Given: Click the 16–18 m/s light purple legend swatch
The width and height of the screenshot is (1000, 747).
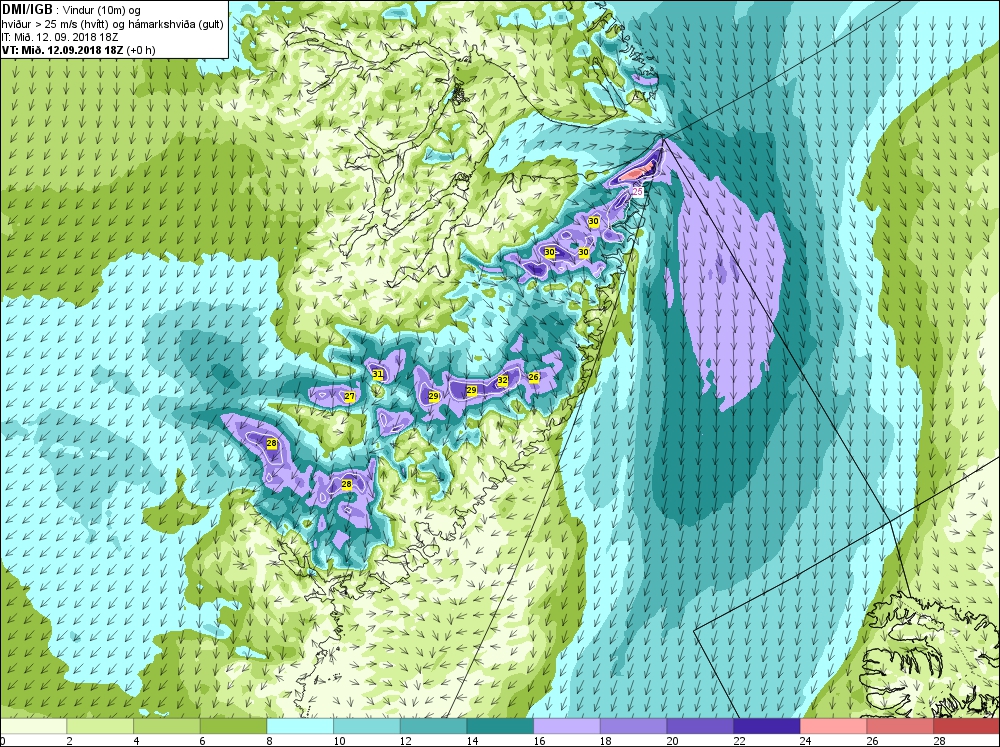Looking at the screenshot, I should 566,726.
